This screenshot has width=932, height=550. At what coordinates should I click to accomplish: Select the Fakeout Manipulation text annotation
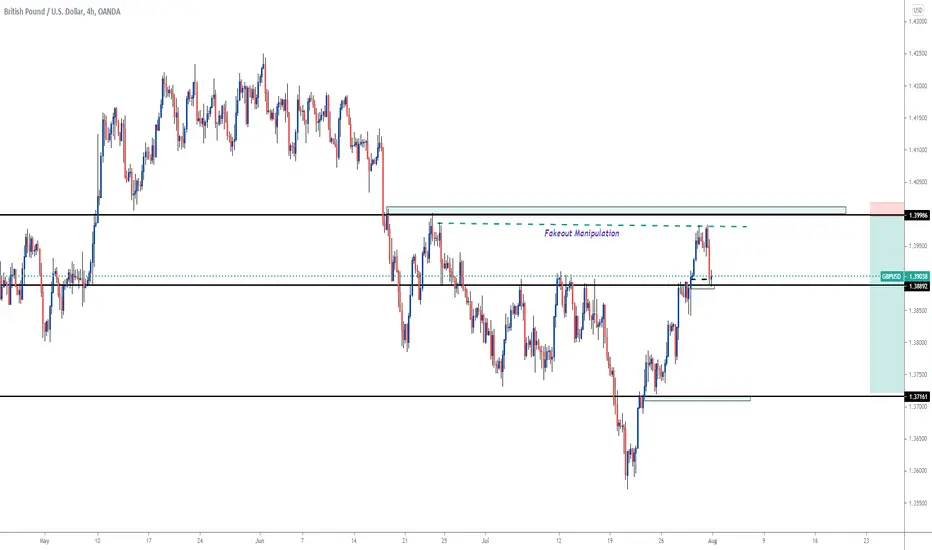pyautogui.click(x=582, y=233)
